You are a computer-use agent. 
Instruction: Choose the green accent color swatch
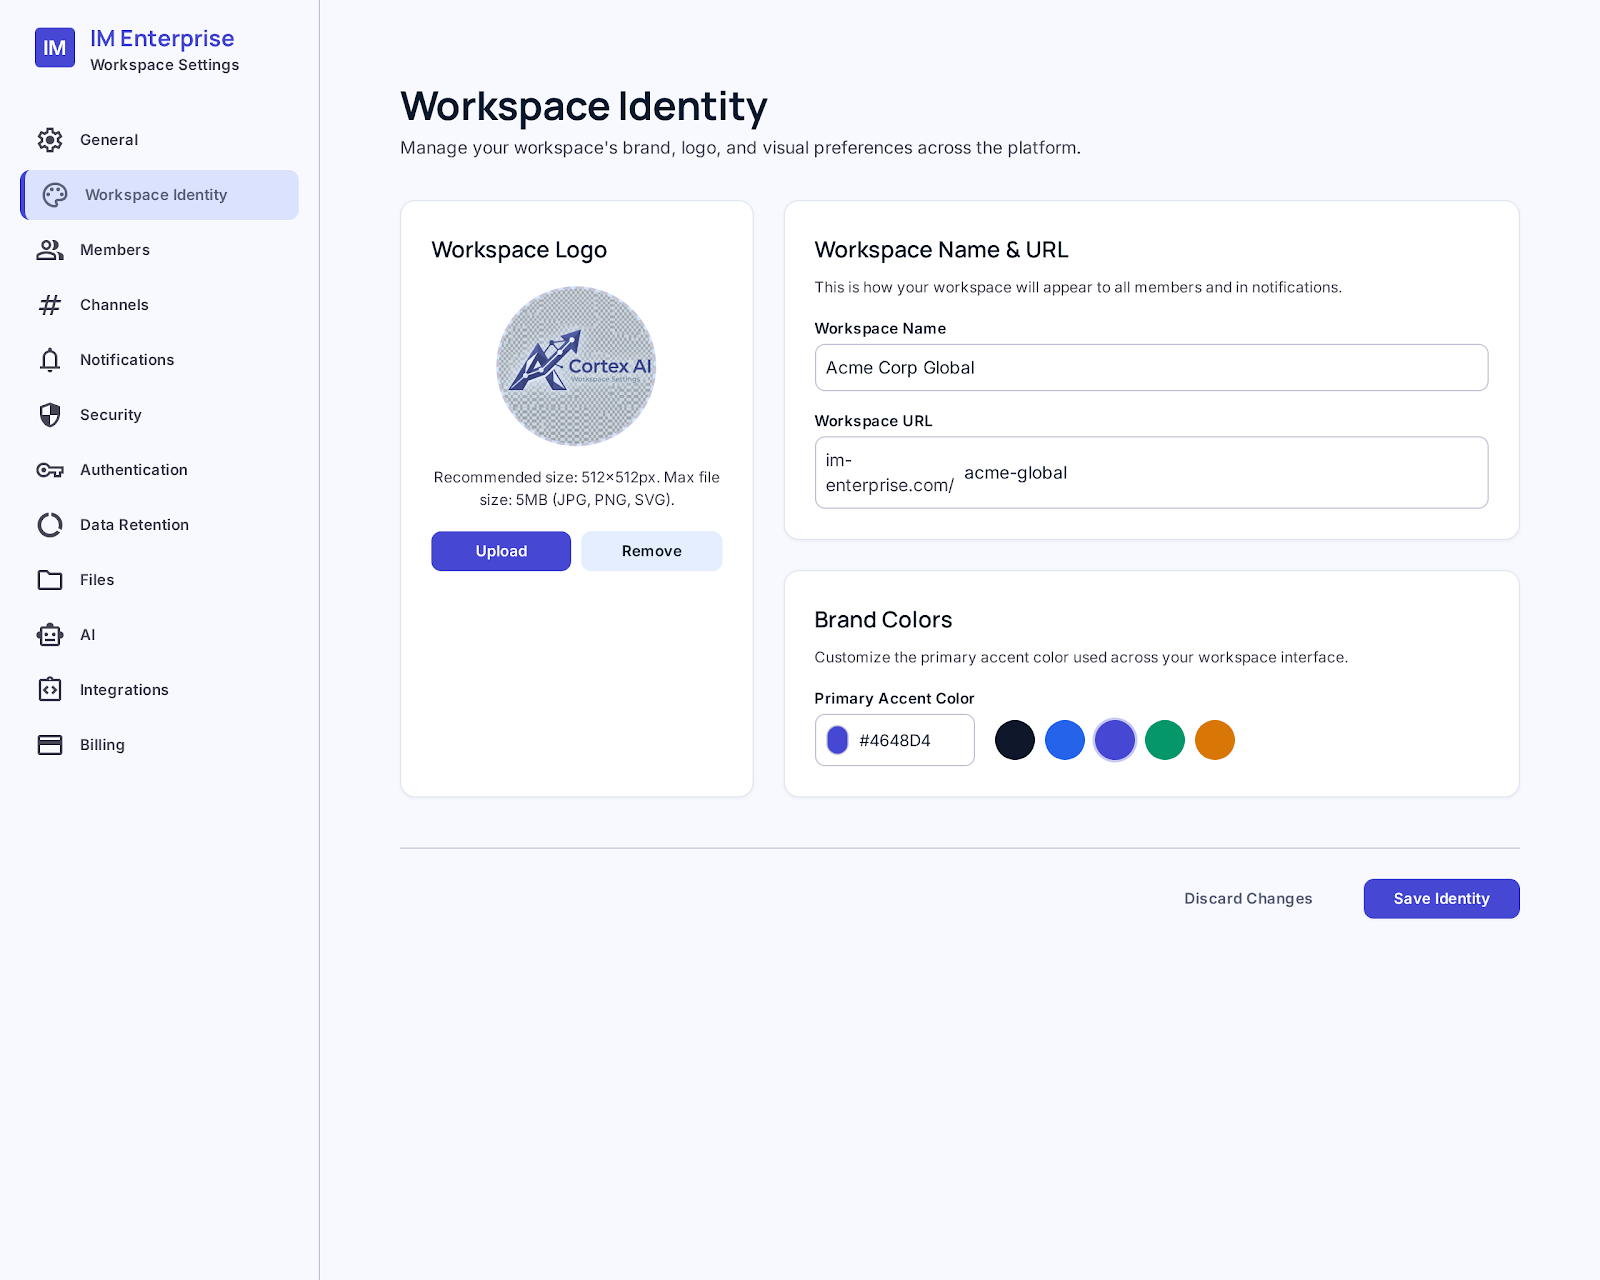click(1165, 740)
